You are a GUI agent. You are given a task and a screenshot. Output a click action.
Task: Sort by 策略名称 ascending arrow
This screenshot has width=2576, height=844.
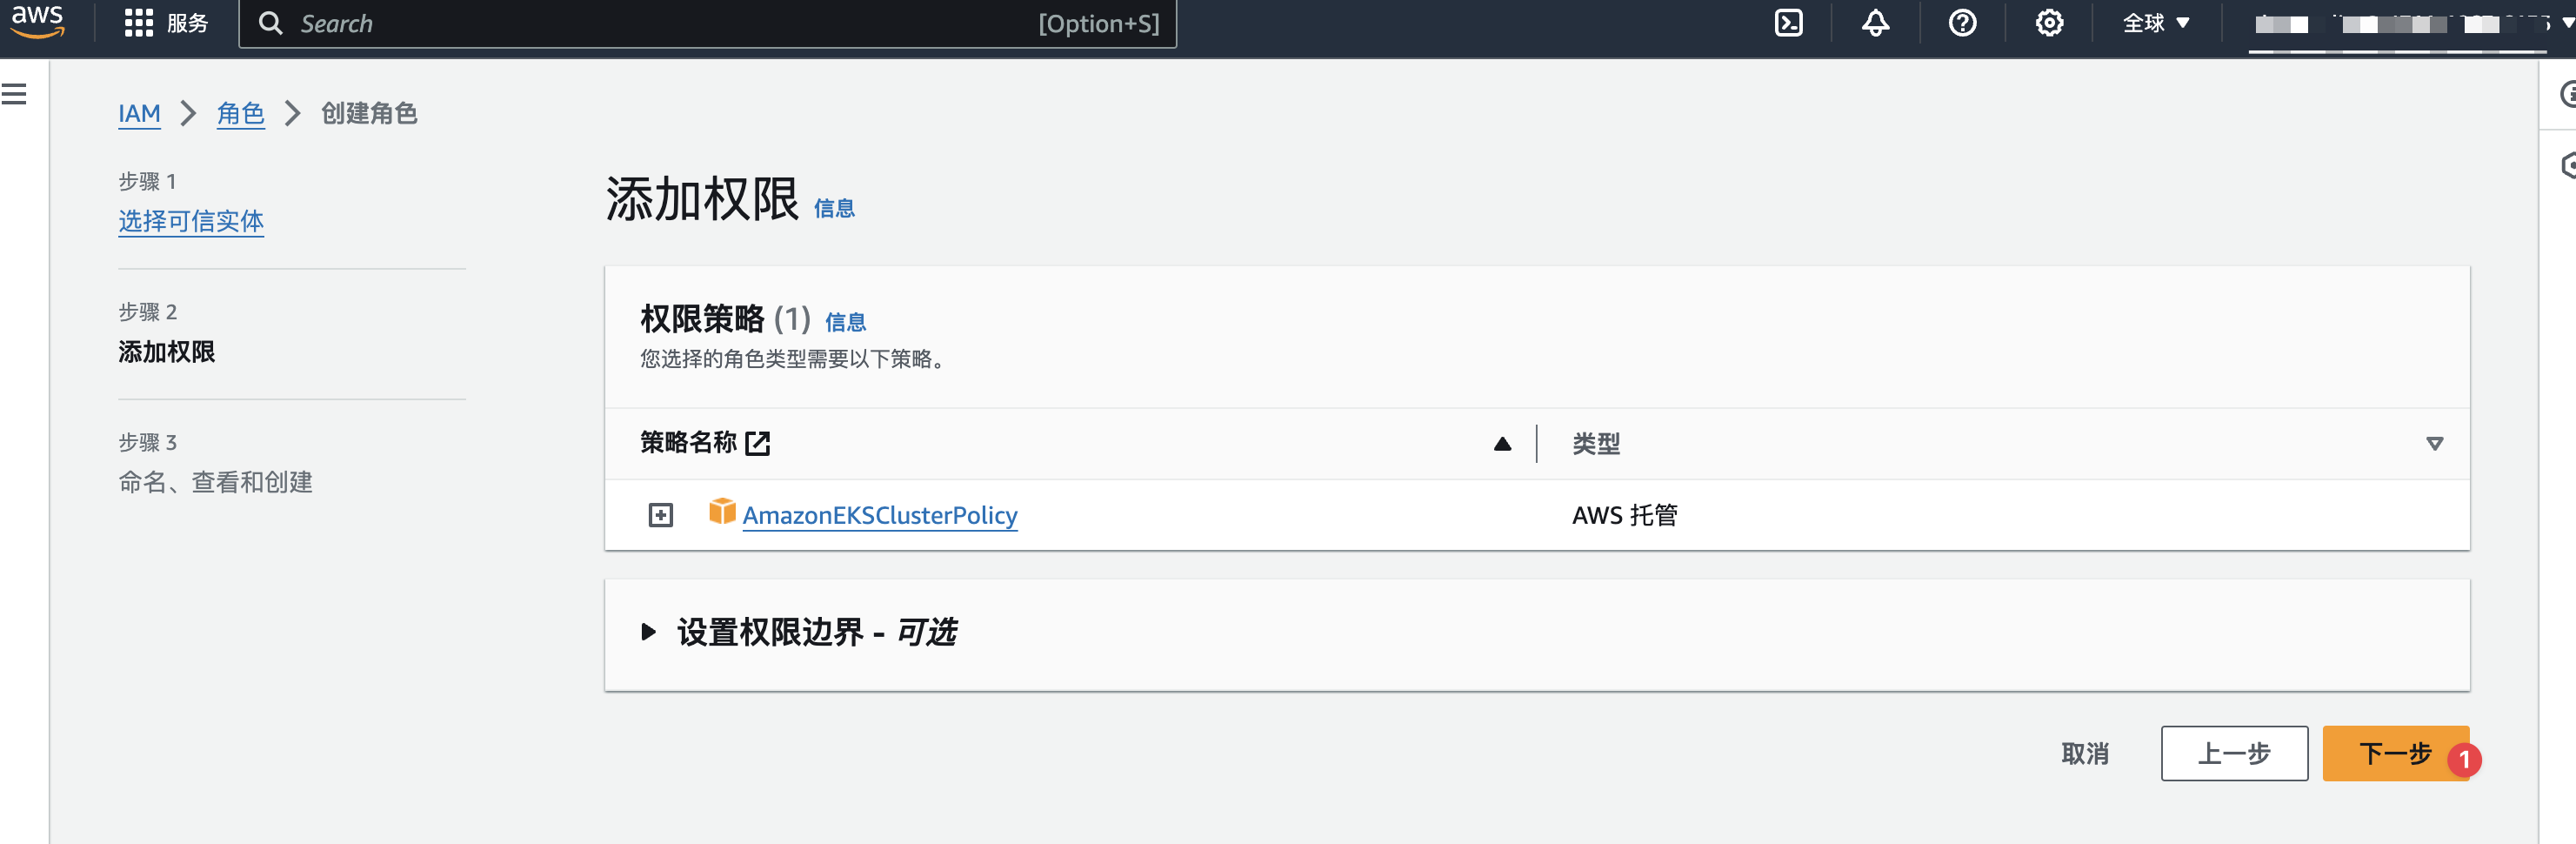point(1502,444)
